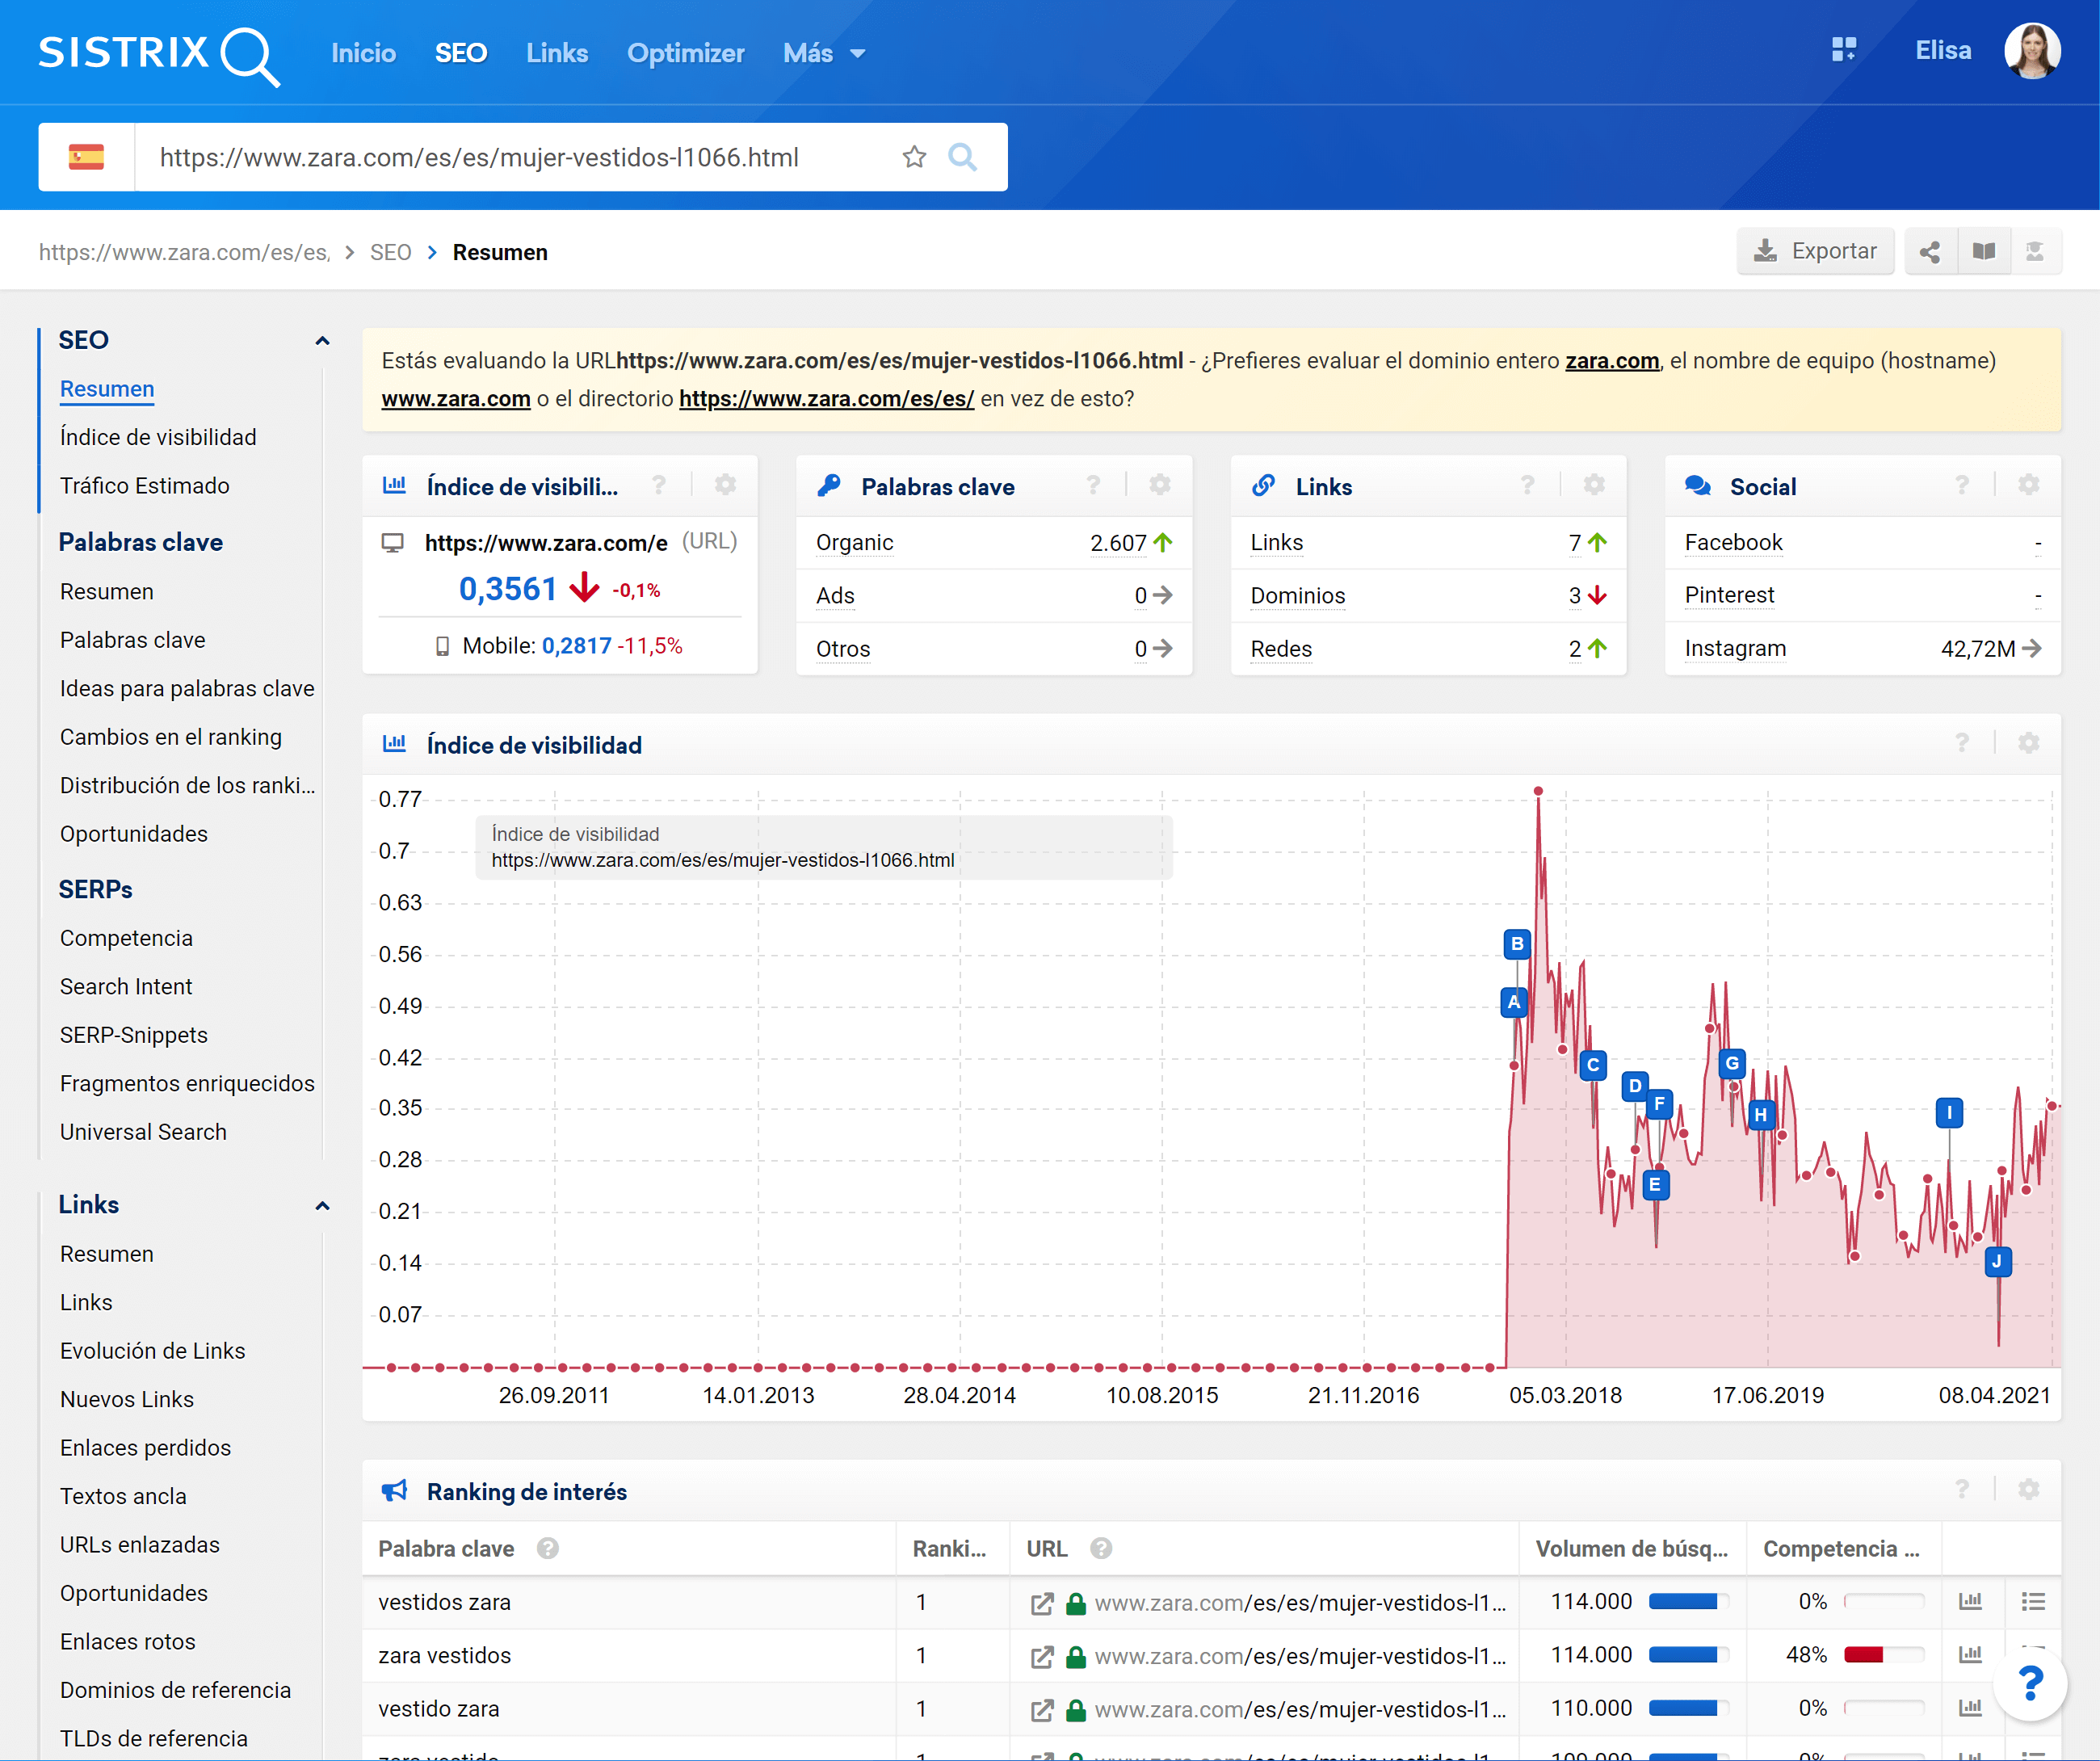The height and width of the screenshot is (1761, 2100).
Task: Open the book/handbook icon in toolbar
Action: click(1983, 252)
